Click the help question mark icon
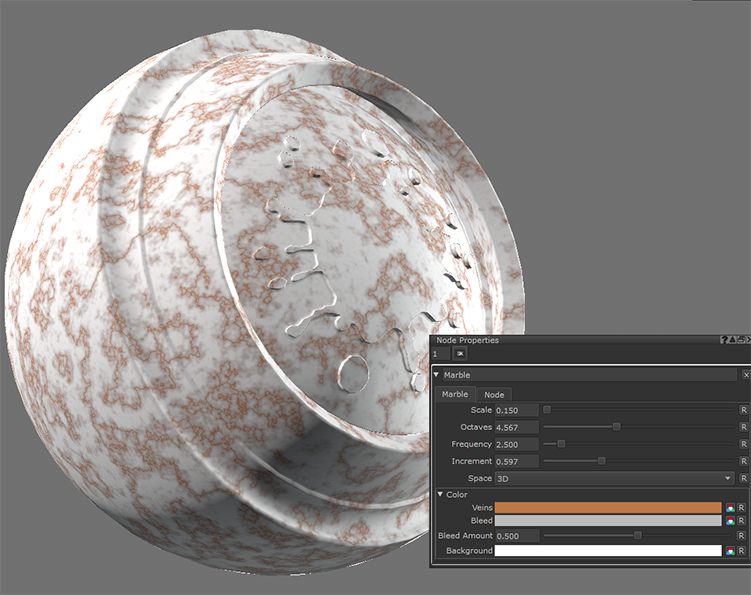The width and height of the screenshot is (751, 595). 723,341
